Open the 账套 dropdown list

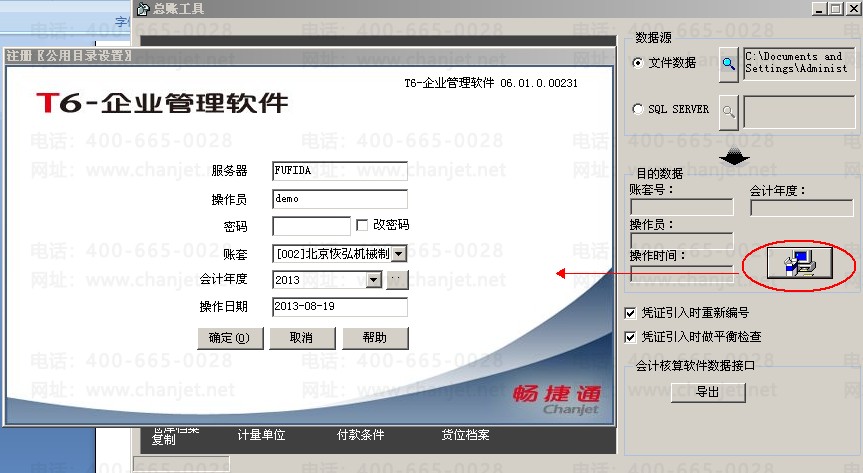[400, 254]
